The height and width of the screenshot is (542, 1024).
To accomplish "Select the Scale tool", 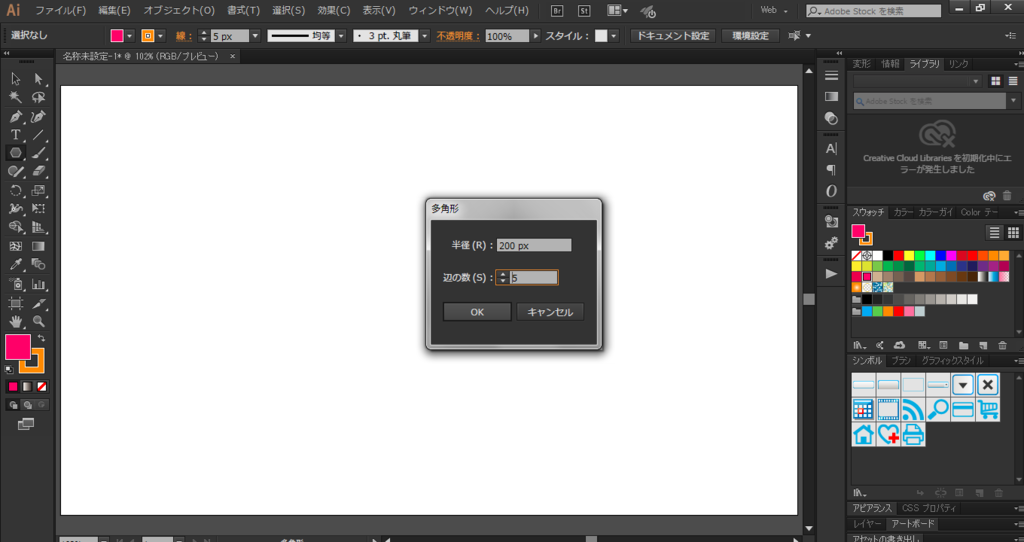I will tap(39, 191).
